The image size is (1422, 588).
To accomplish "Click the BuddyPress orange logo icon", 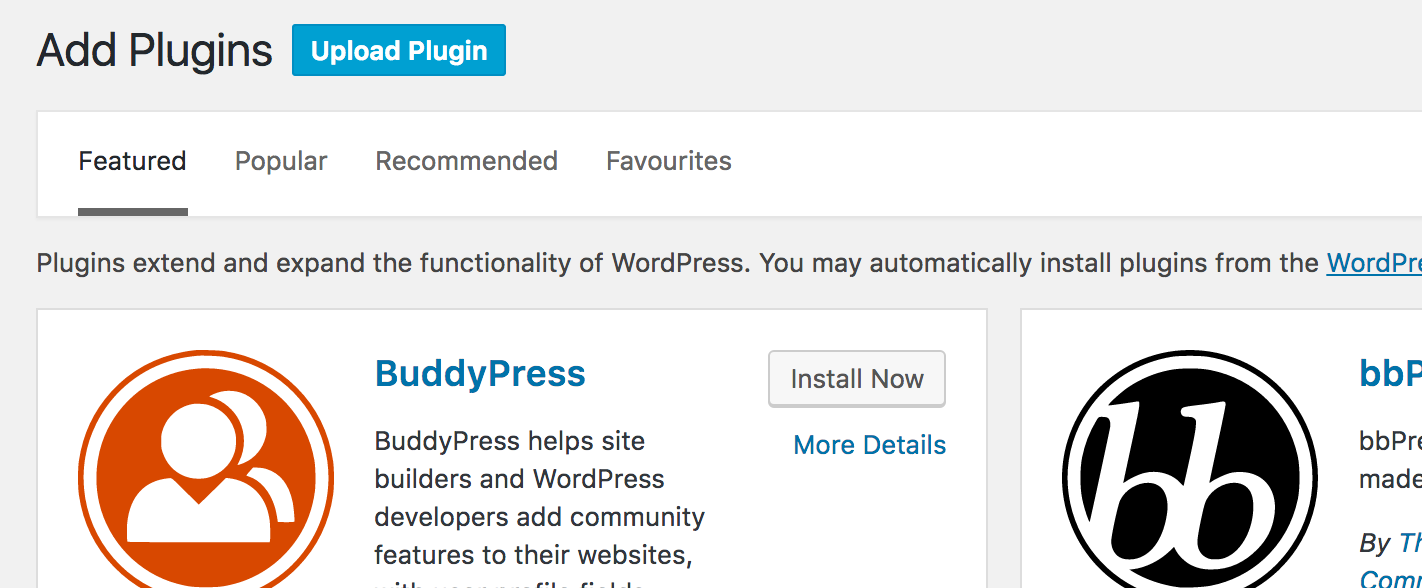I will [x=206, y=469].
